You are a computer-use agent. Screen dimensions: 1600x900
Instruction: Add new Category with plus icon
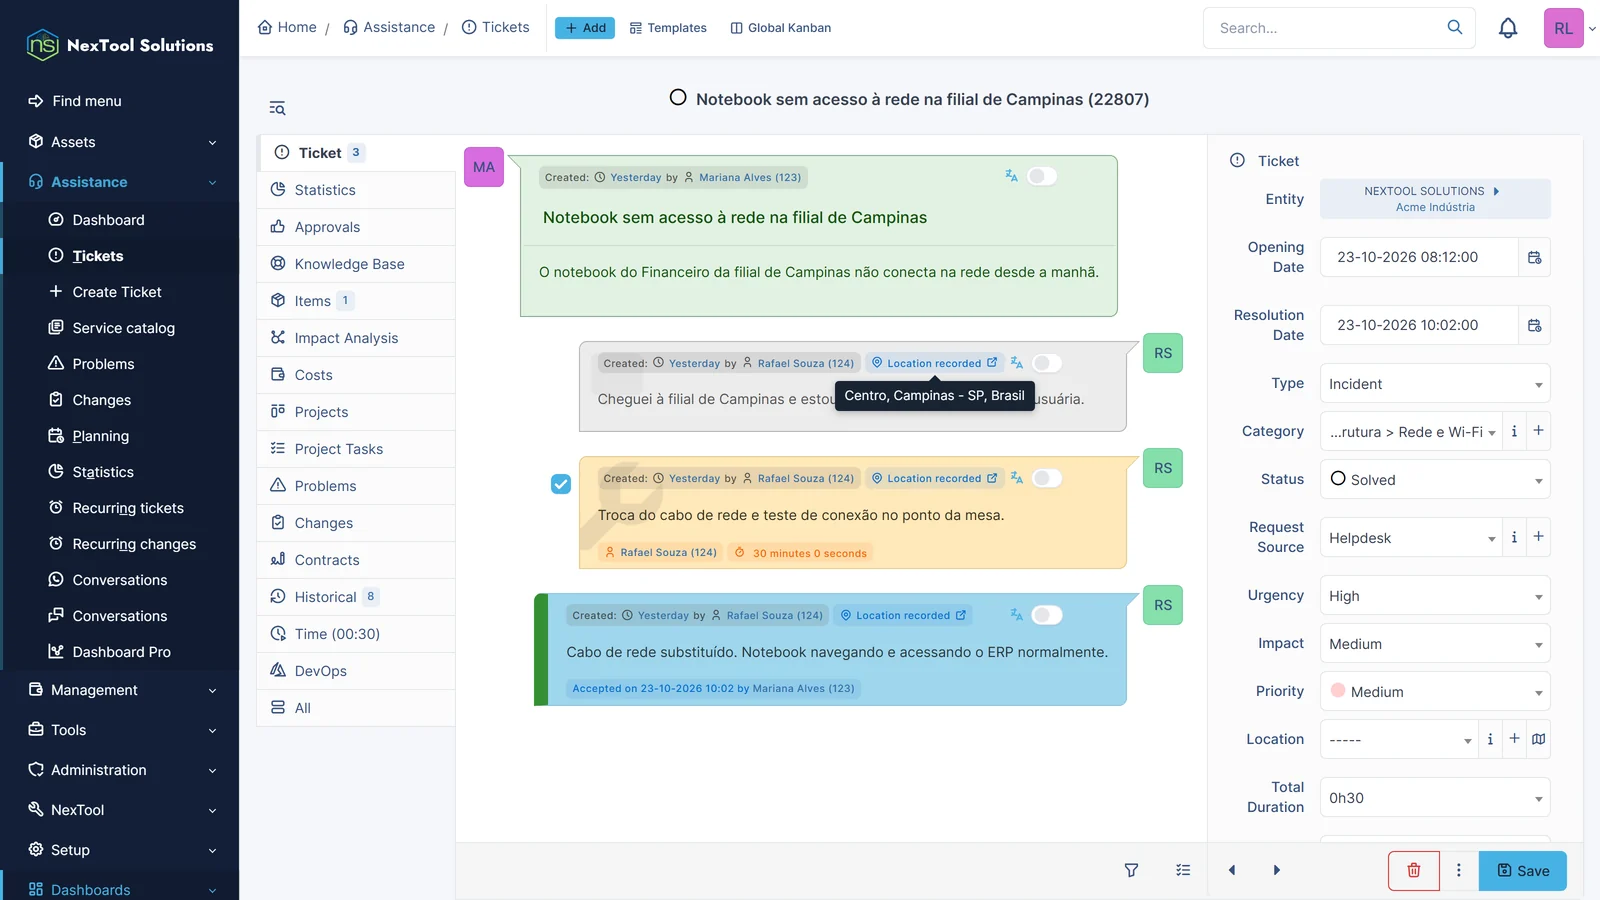click(1538, 431)
